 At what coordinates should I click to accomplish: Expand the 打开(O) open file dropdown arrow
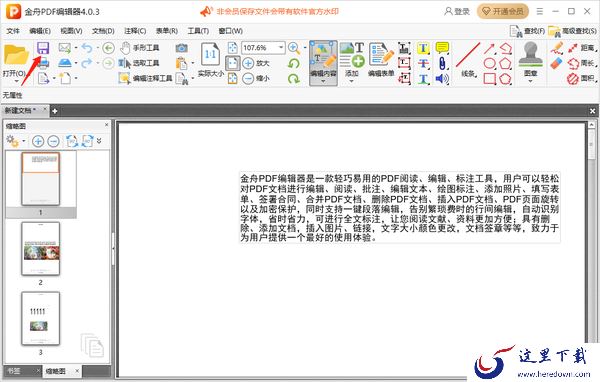(x=16, y=81)
